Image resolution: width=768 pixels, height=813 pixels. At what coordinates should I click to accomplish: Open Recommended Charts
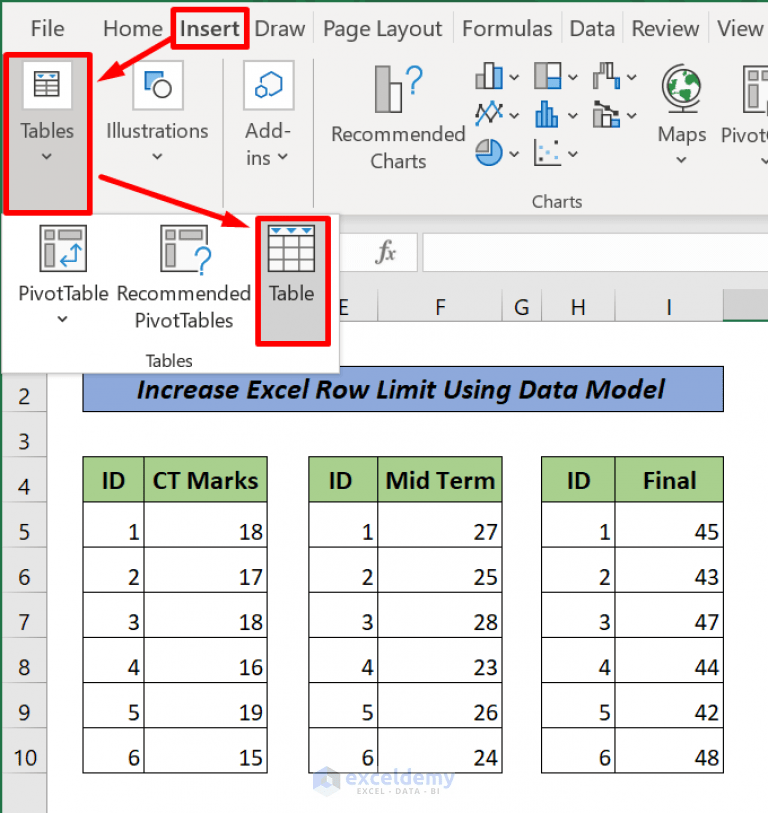pyautogui.click(x=398, y=118)
